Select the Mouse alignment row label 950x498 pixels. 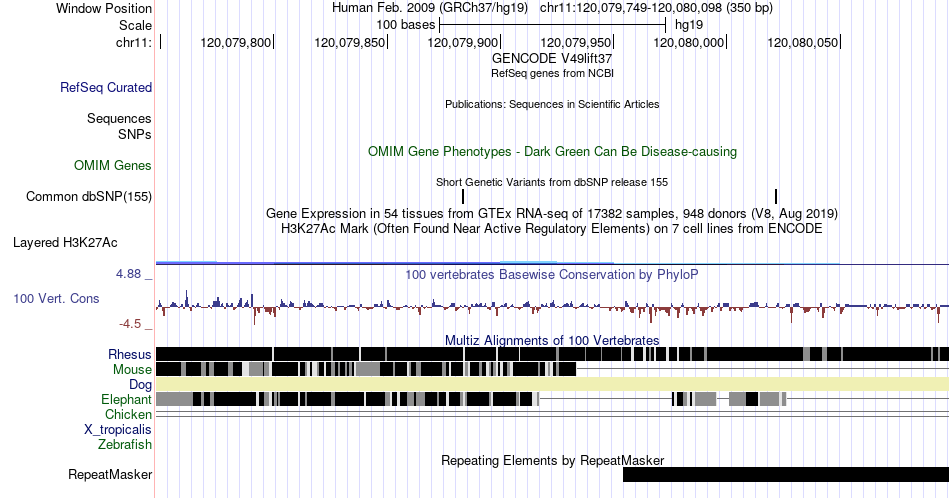tap(132, 369)
